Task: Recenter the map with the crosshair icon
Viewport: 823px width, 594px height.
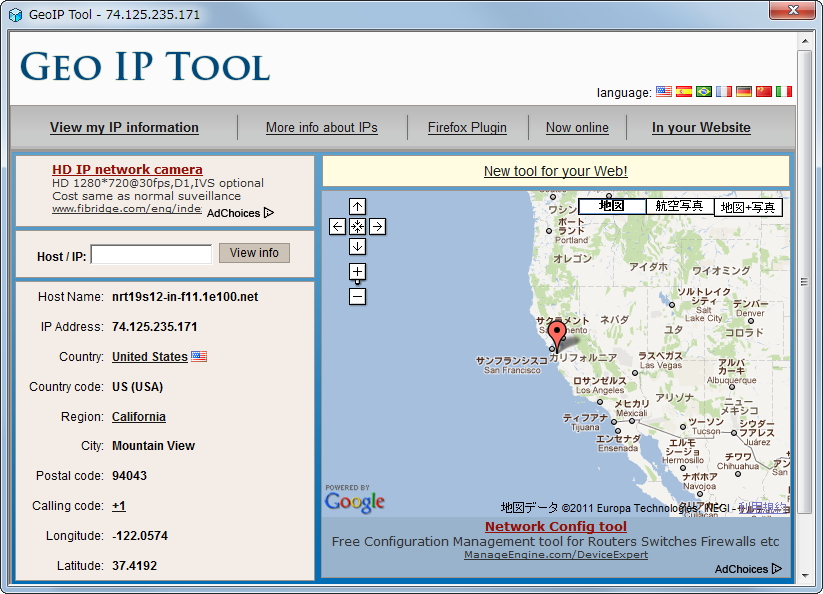Action: [357, 226]
